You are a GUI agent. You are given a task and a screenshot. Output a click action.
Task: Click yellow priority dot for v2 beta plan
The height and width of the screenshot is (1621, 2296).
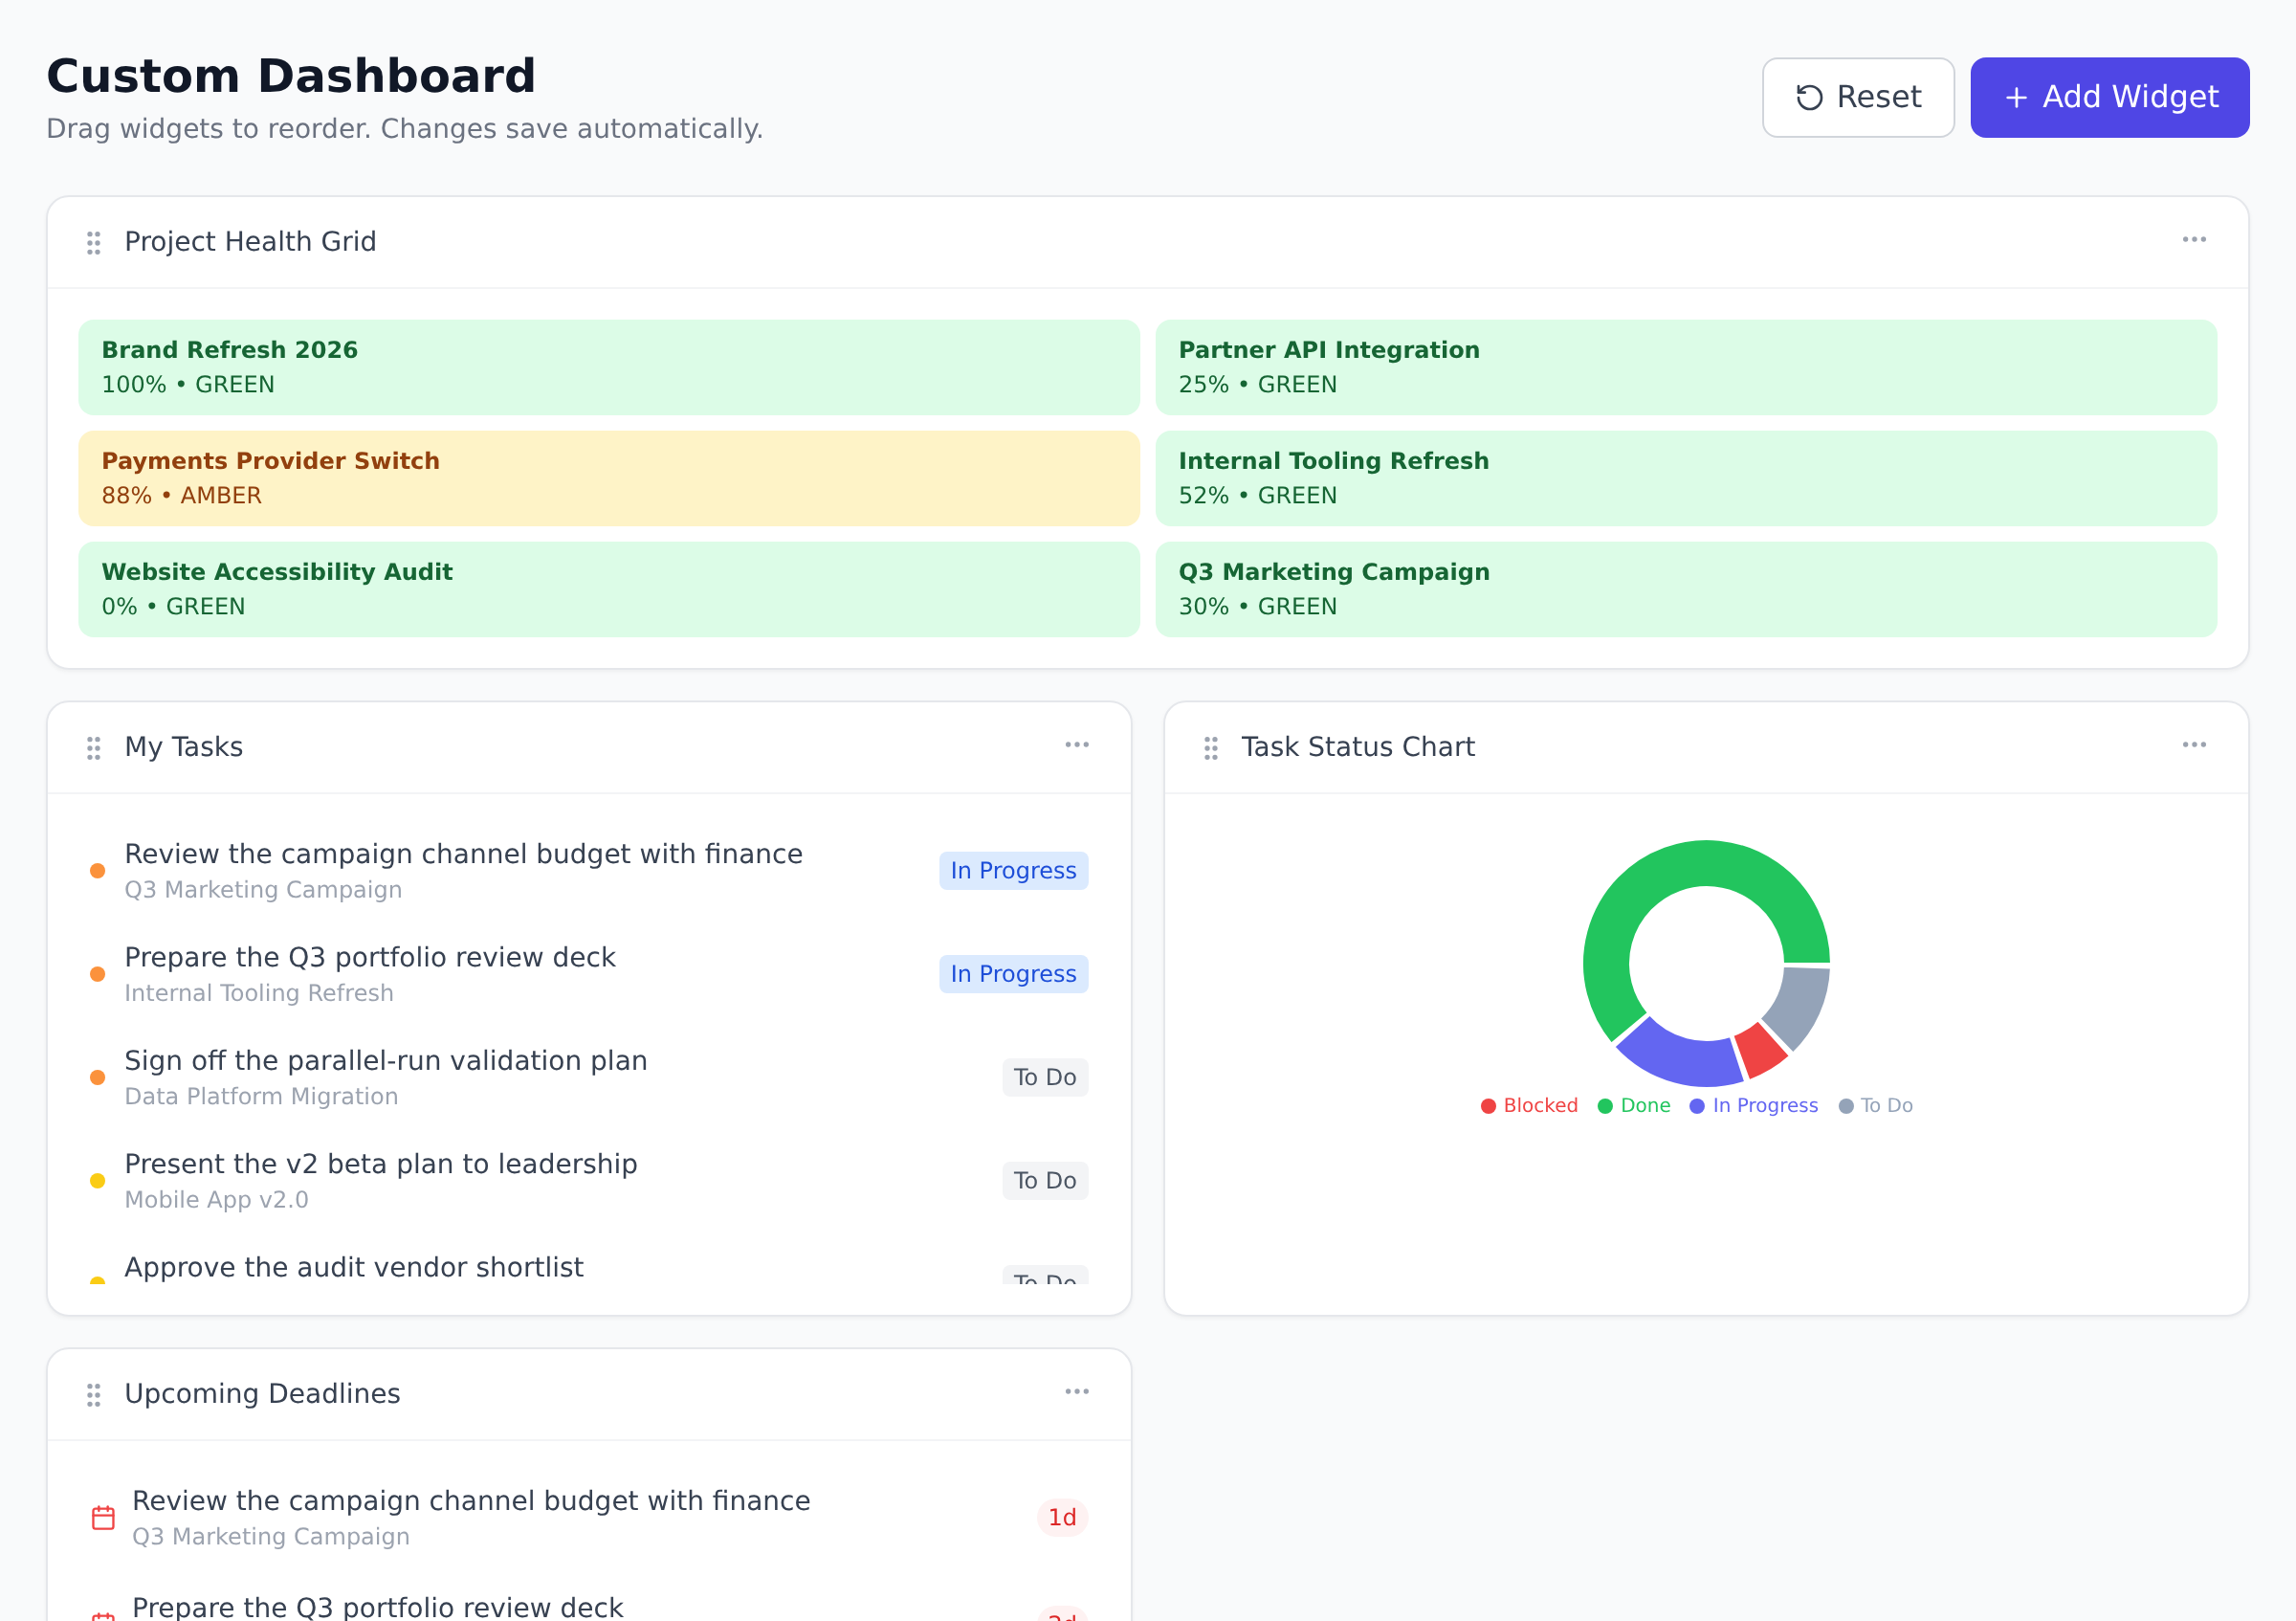click(x=97, y=1181)
